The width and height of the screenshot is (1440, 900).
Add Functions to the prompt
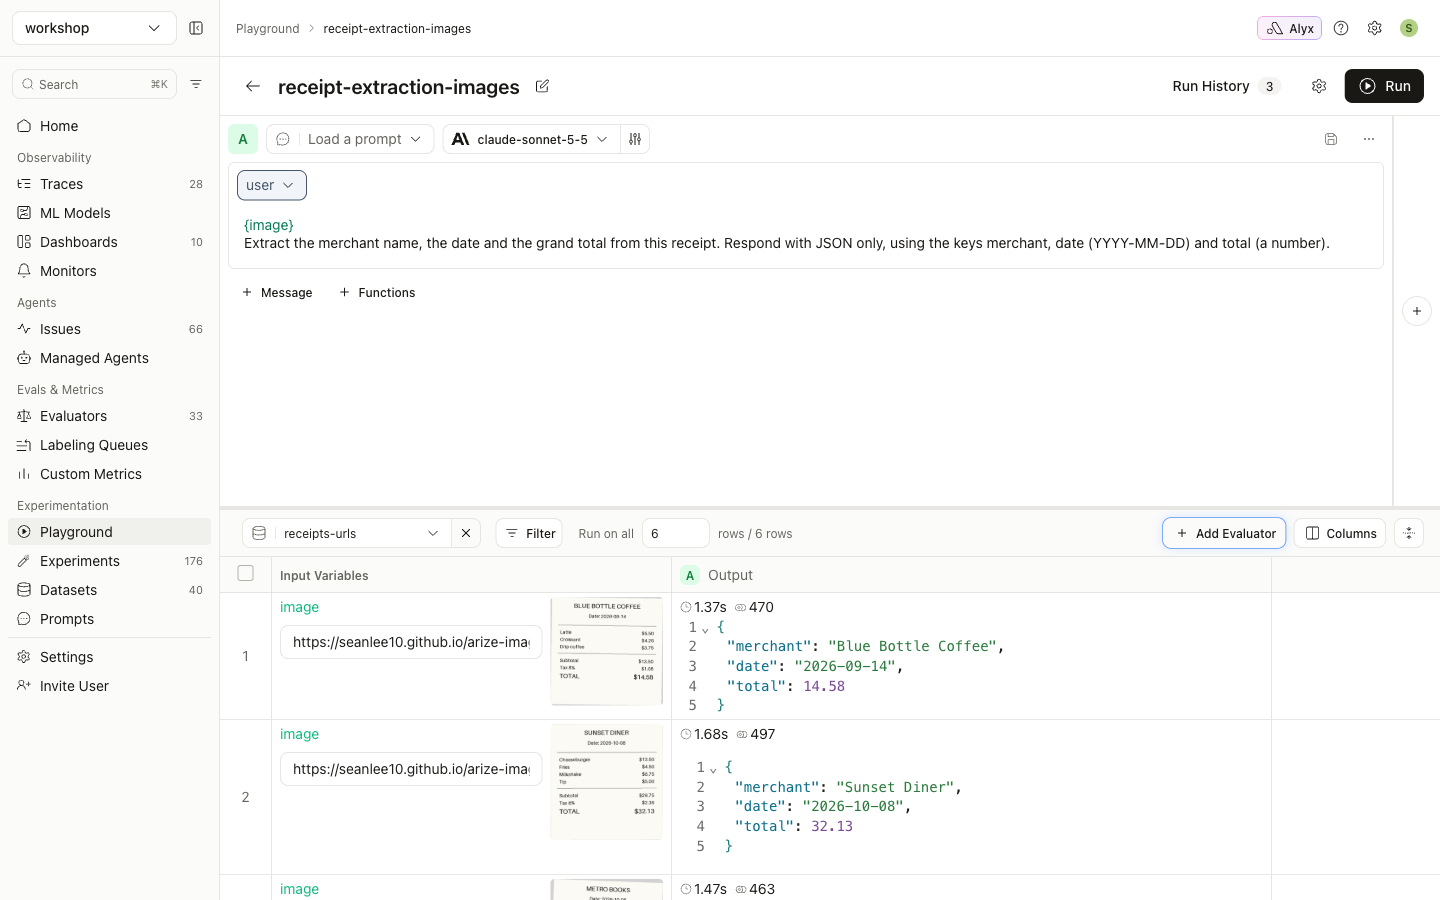coord(377,292)
